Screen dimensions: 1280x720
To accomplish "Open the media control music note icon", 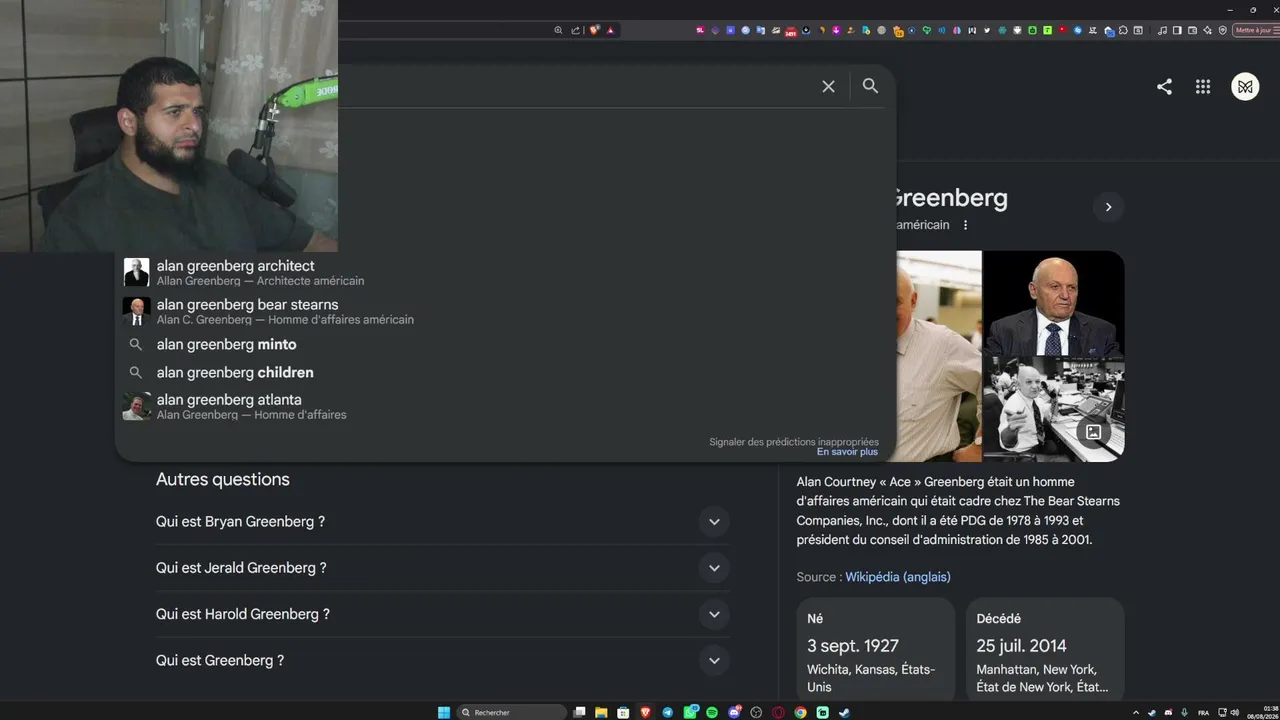I will tap(1162, 30).
